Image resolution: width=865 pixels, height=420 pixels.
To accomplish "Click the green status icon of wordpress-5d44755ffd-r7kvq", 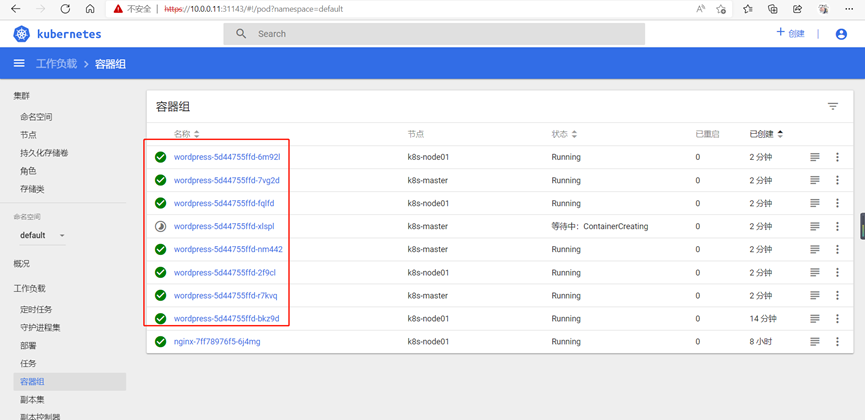I will tap(161, 295).
